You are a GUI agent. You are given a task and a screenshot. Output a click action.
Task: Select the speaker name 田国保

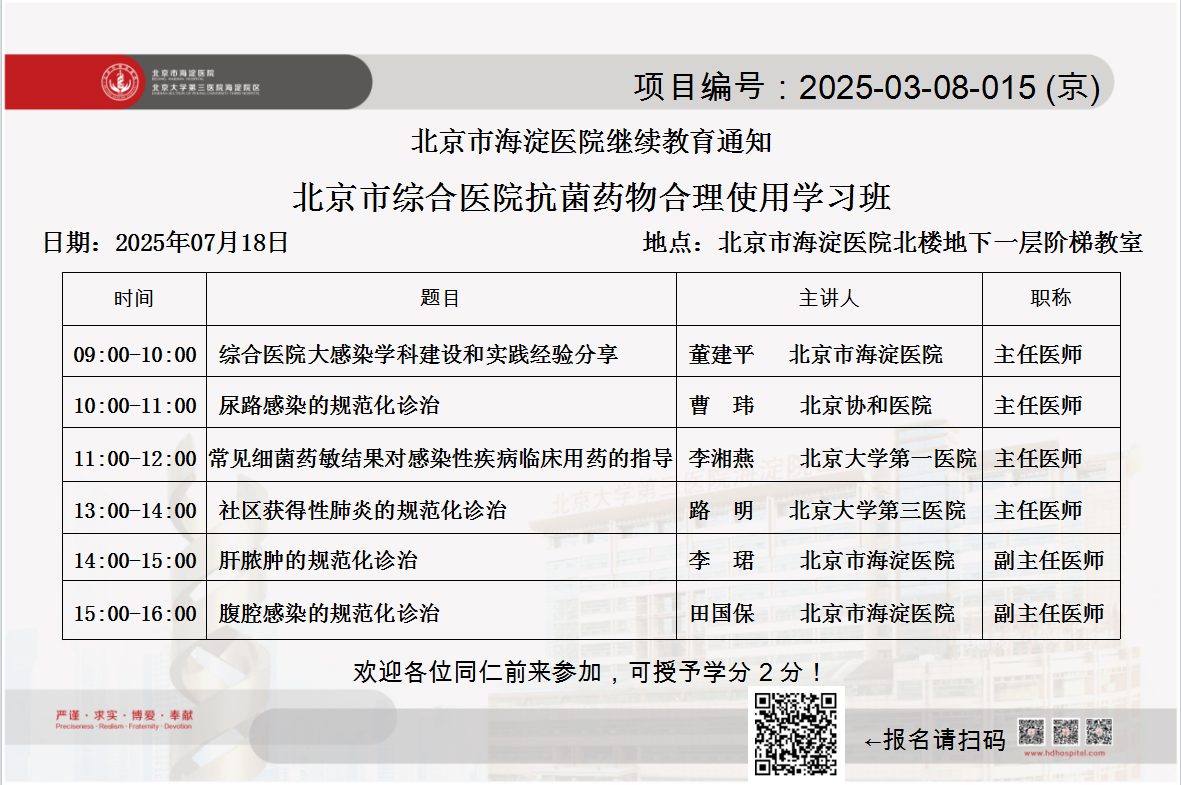pyautogui.click(x=721, y=614)
